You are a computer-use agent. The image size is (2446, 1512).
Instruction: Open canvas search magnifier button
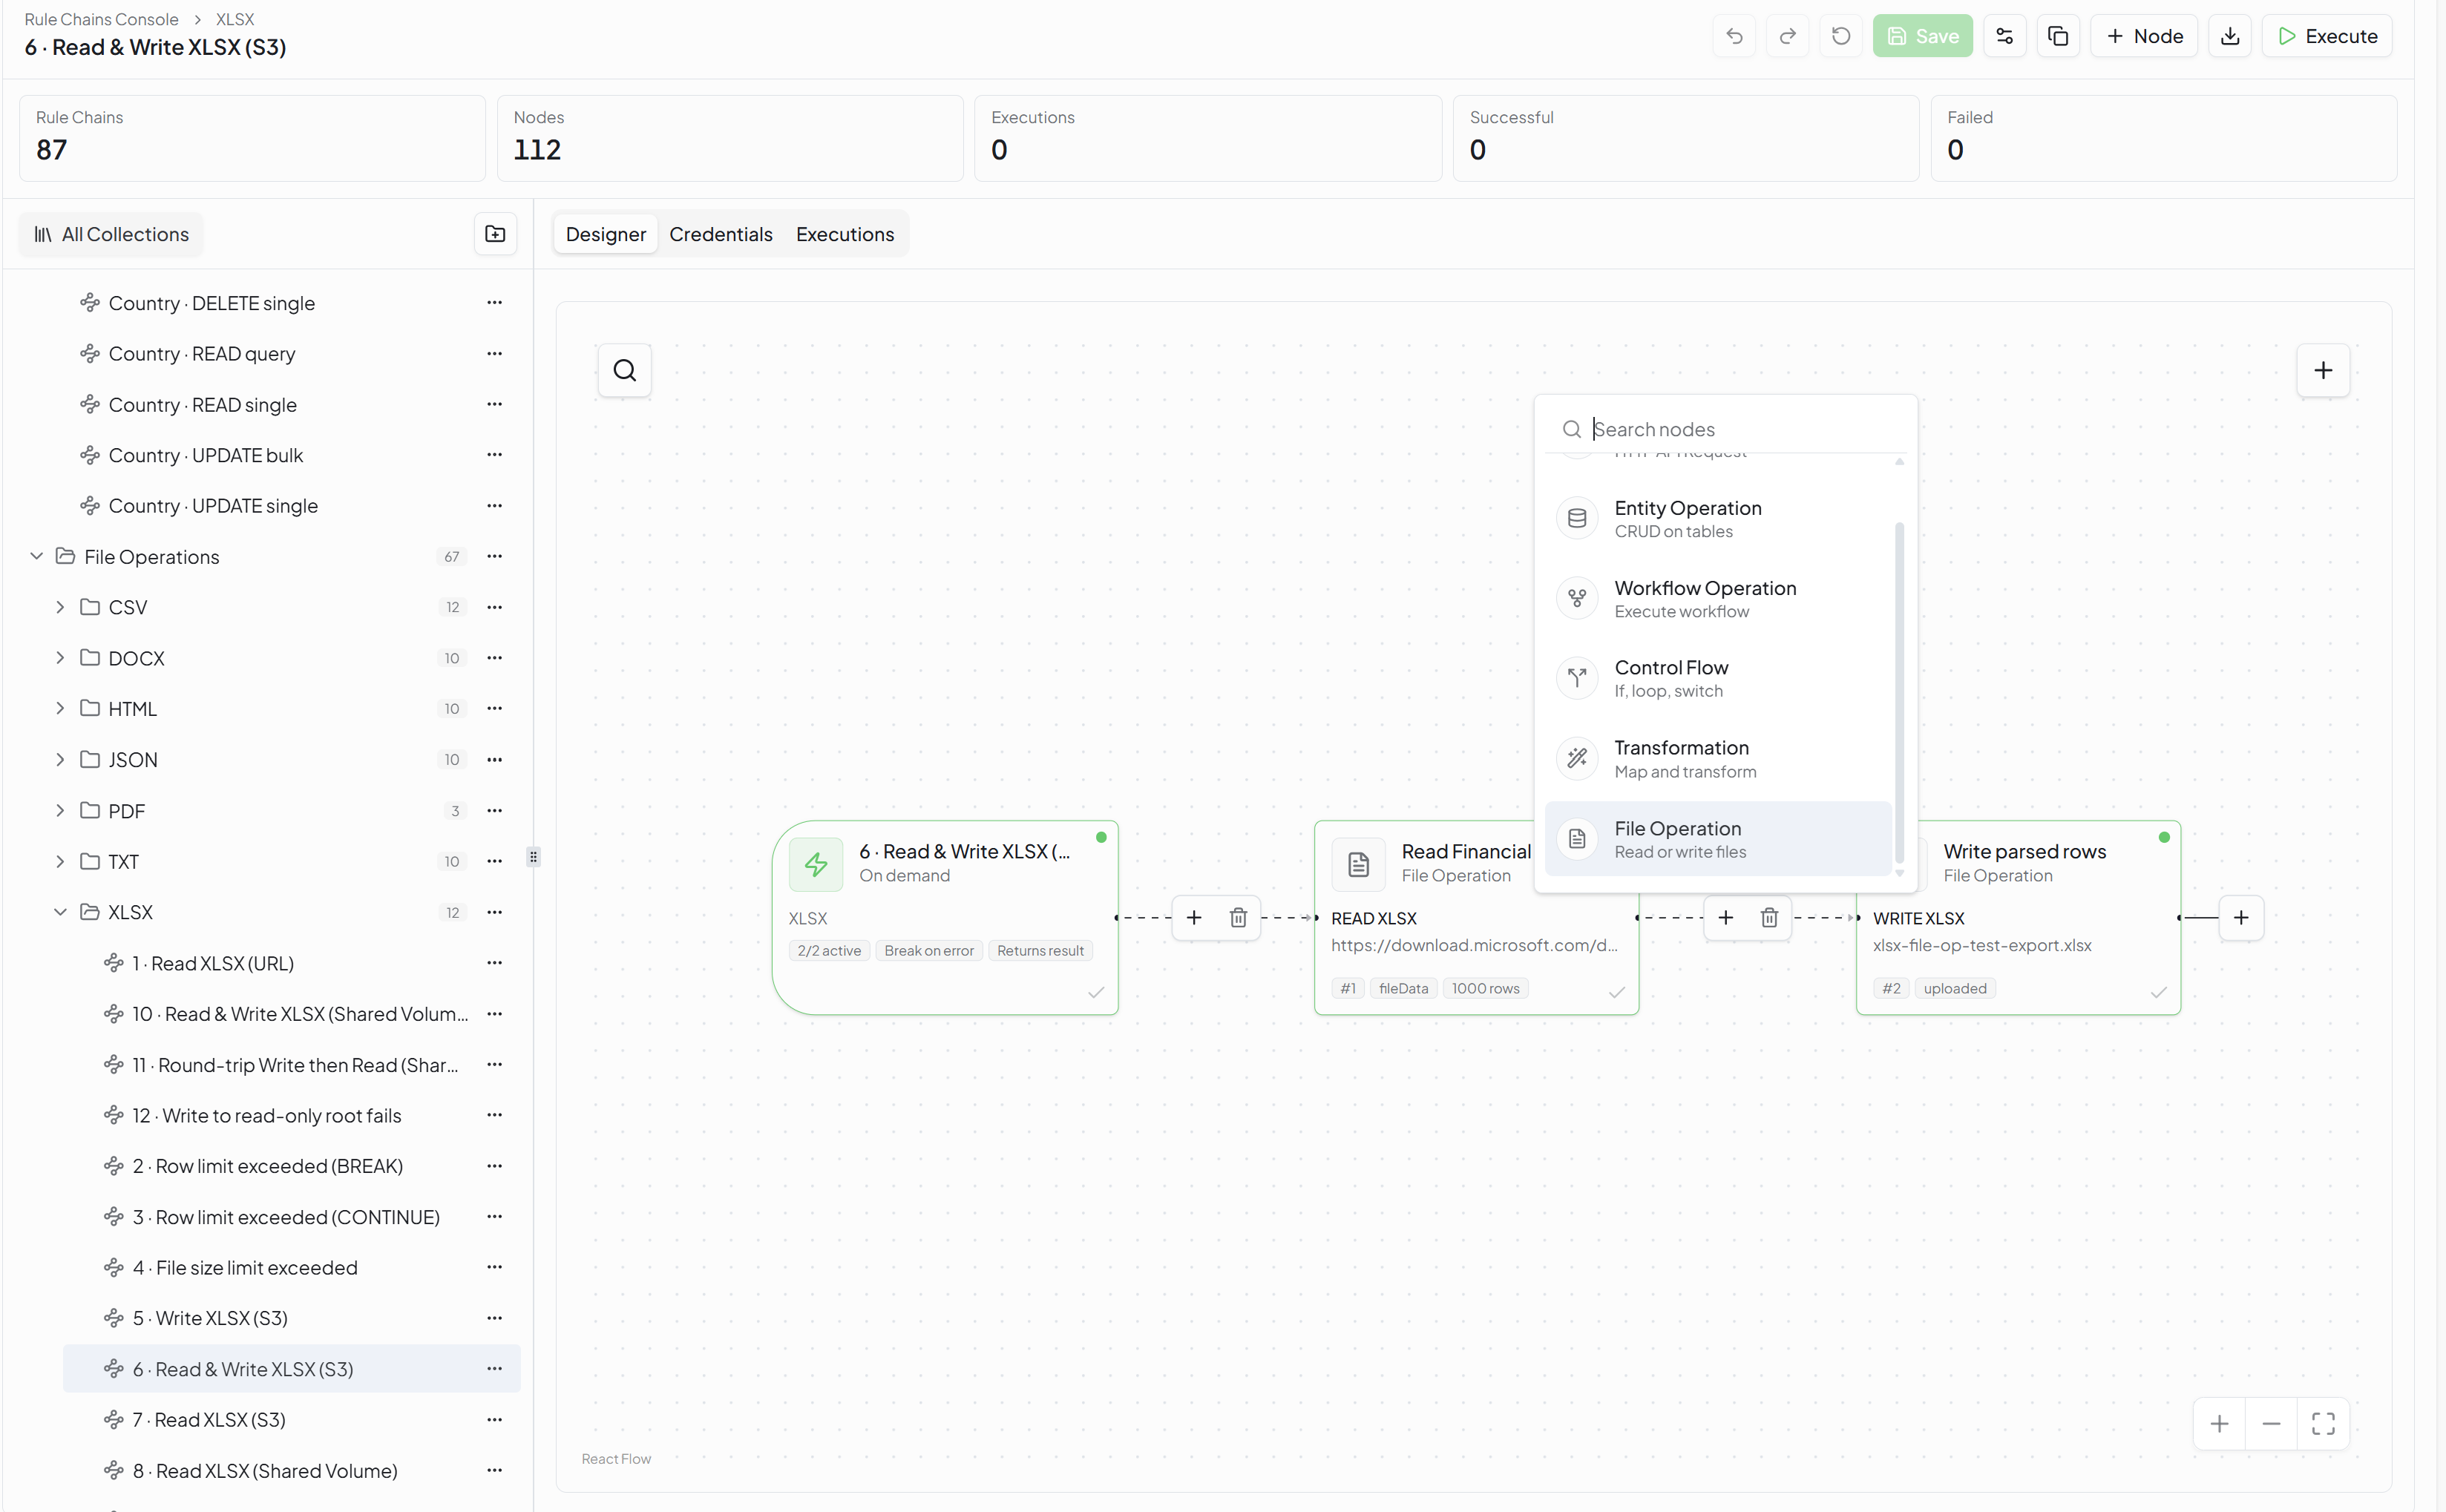pos(625,371)
